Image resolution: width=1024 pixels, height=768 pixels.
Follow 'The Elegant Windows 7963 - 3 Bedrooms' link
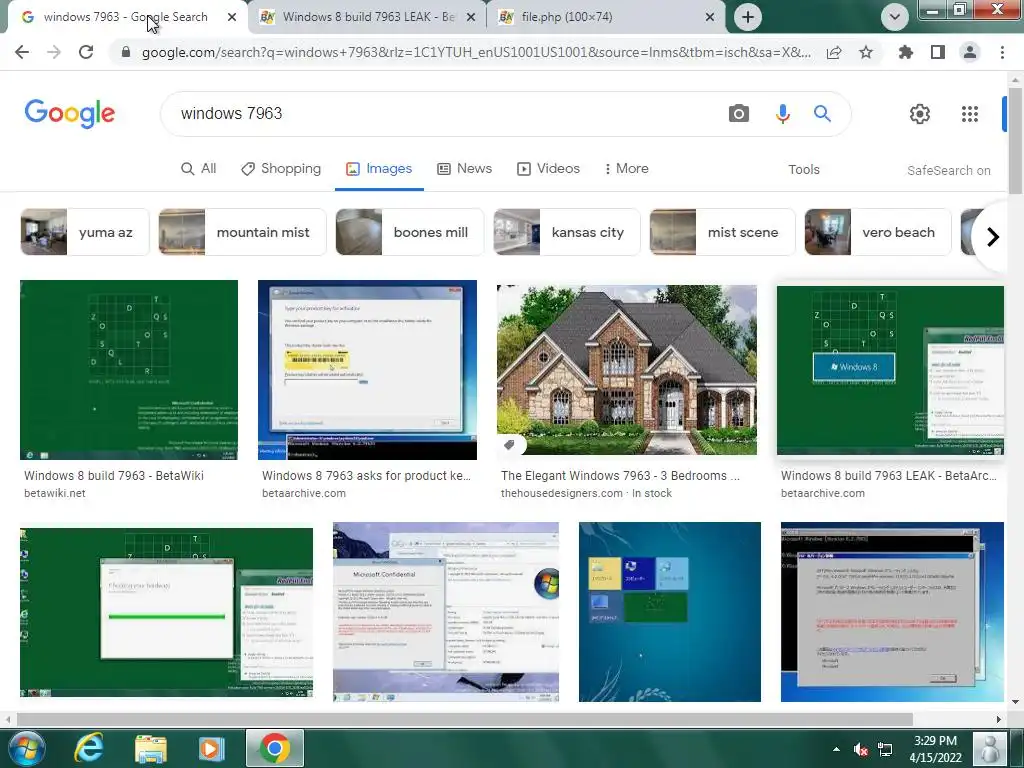620,475
